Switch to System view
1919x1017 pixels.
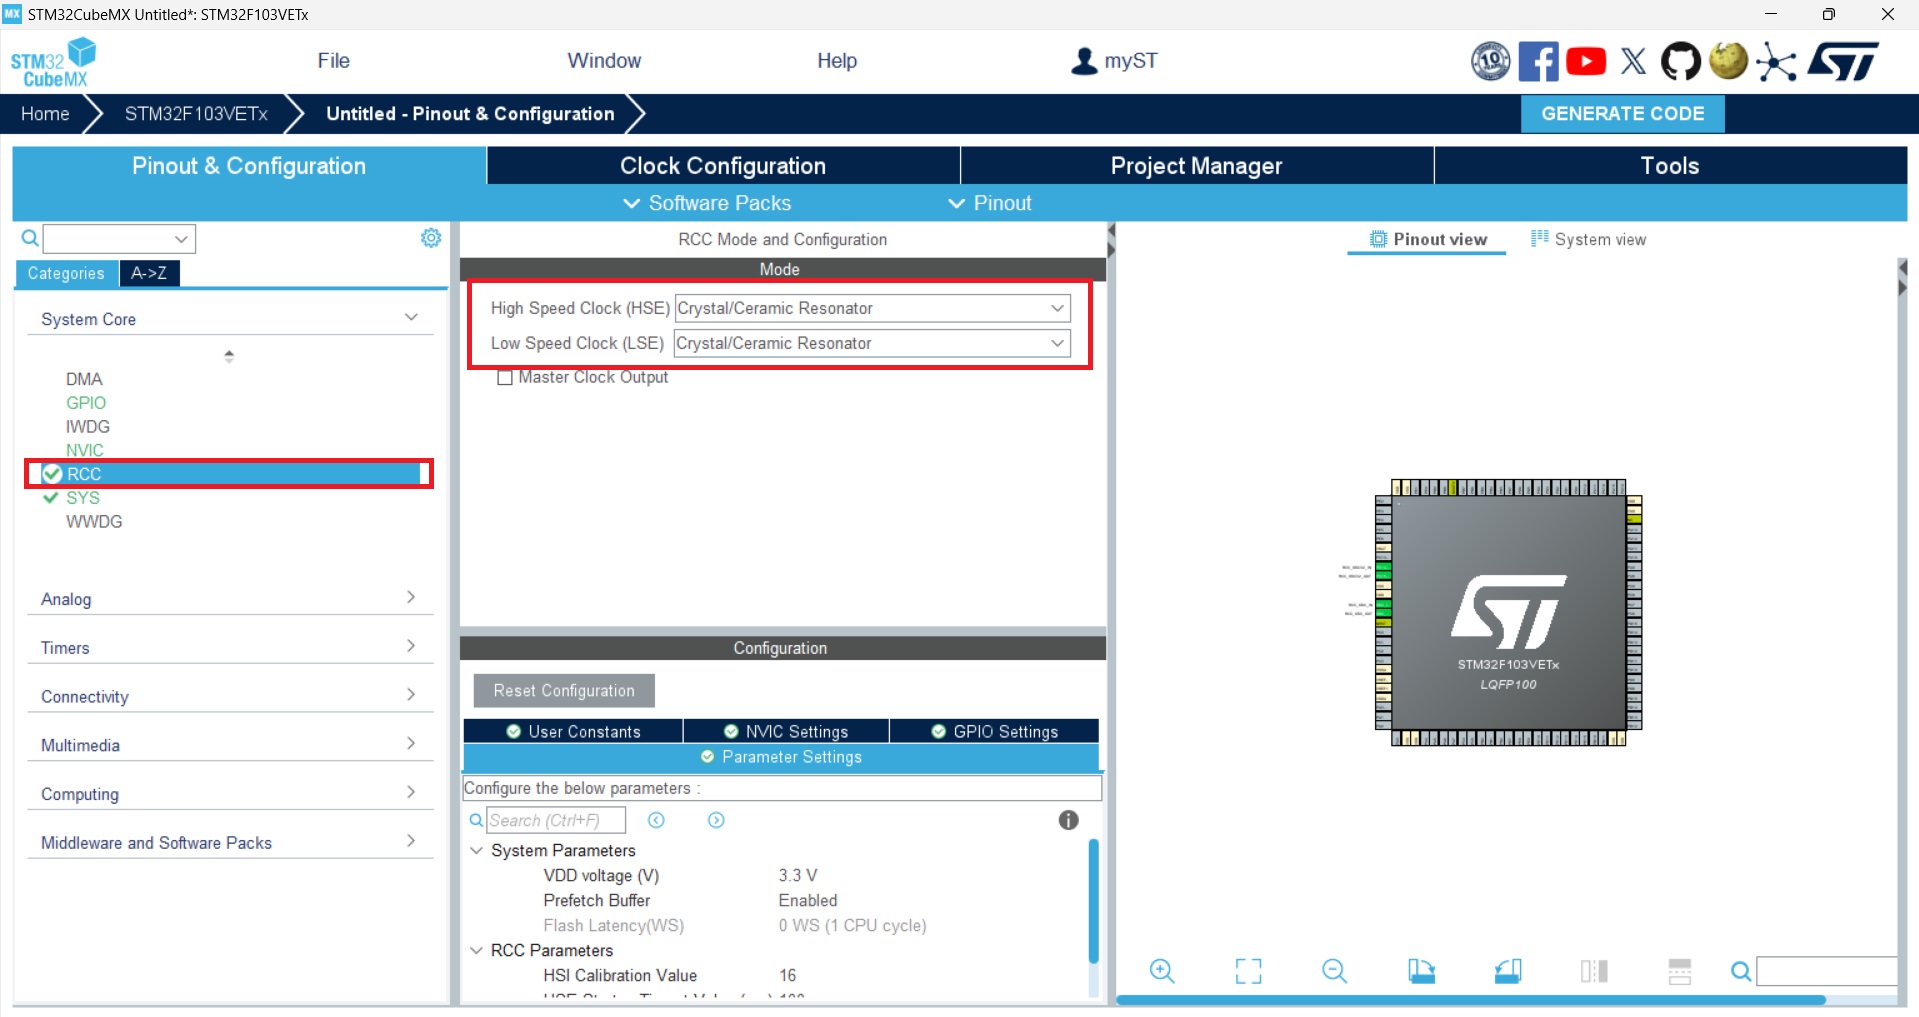click(x=1588, y=239)
